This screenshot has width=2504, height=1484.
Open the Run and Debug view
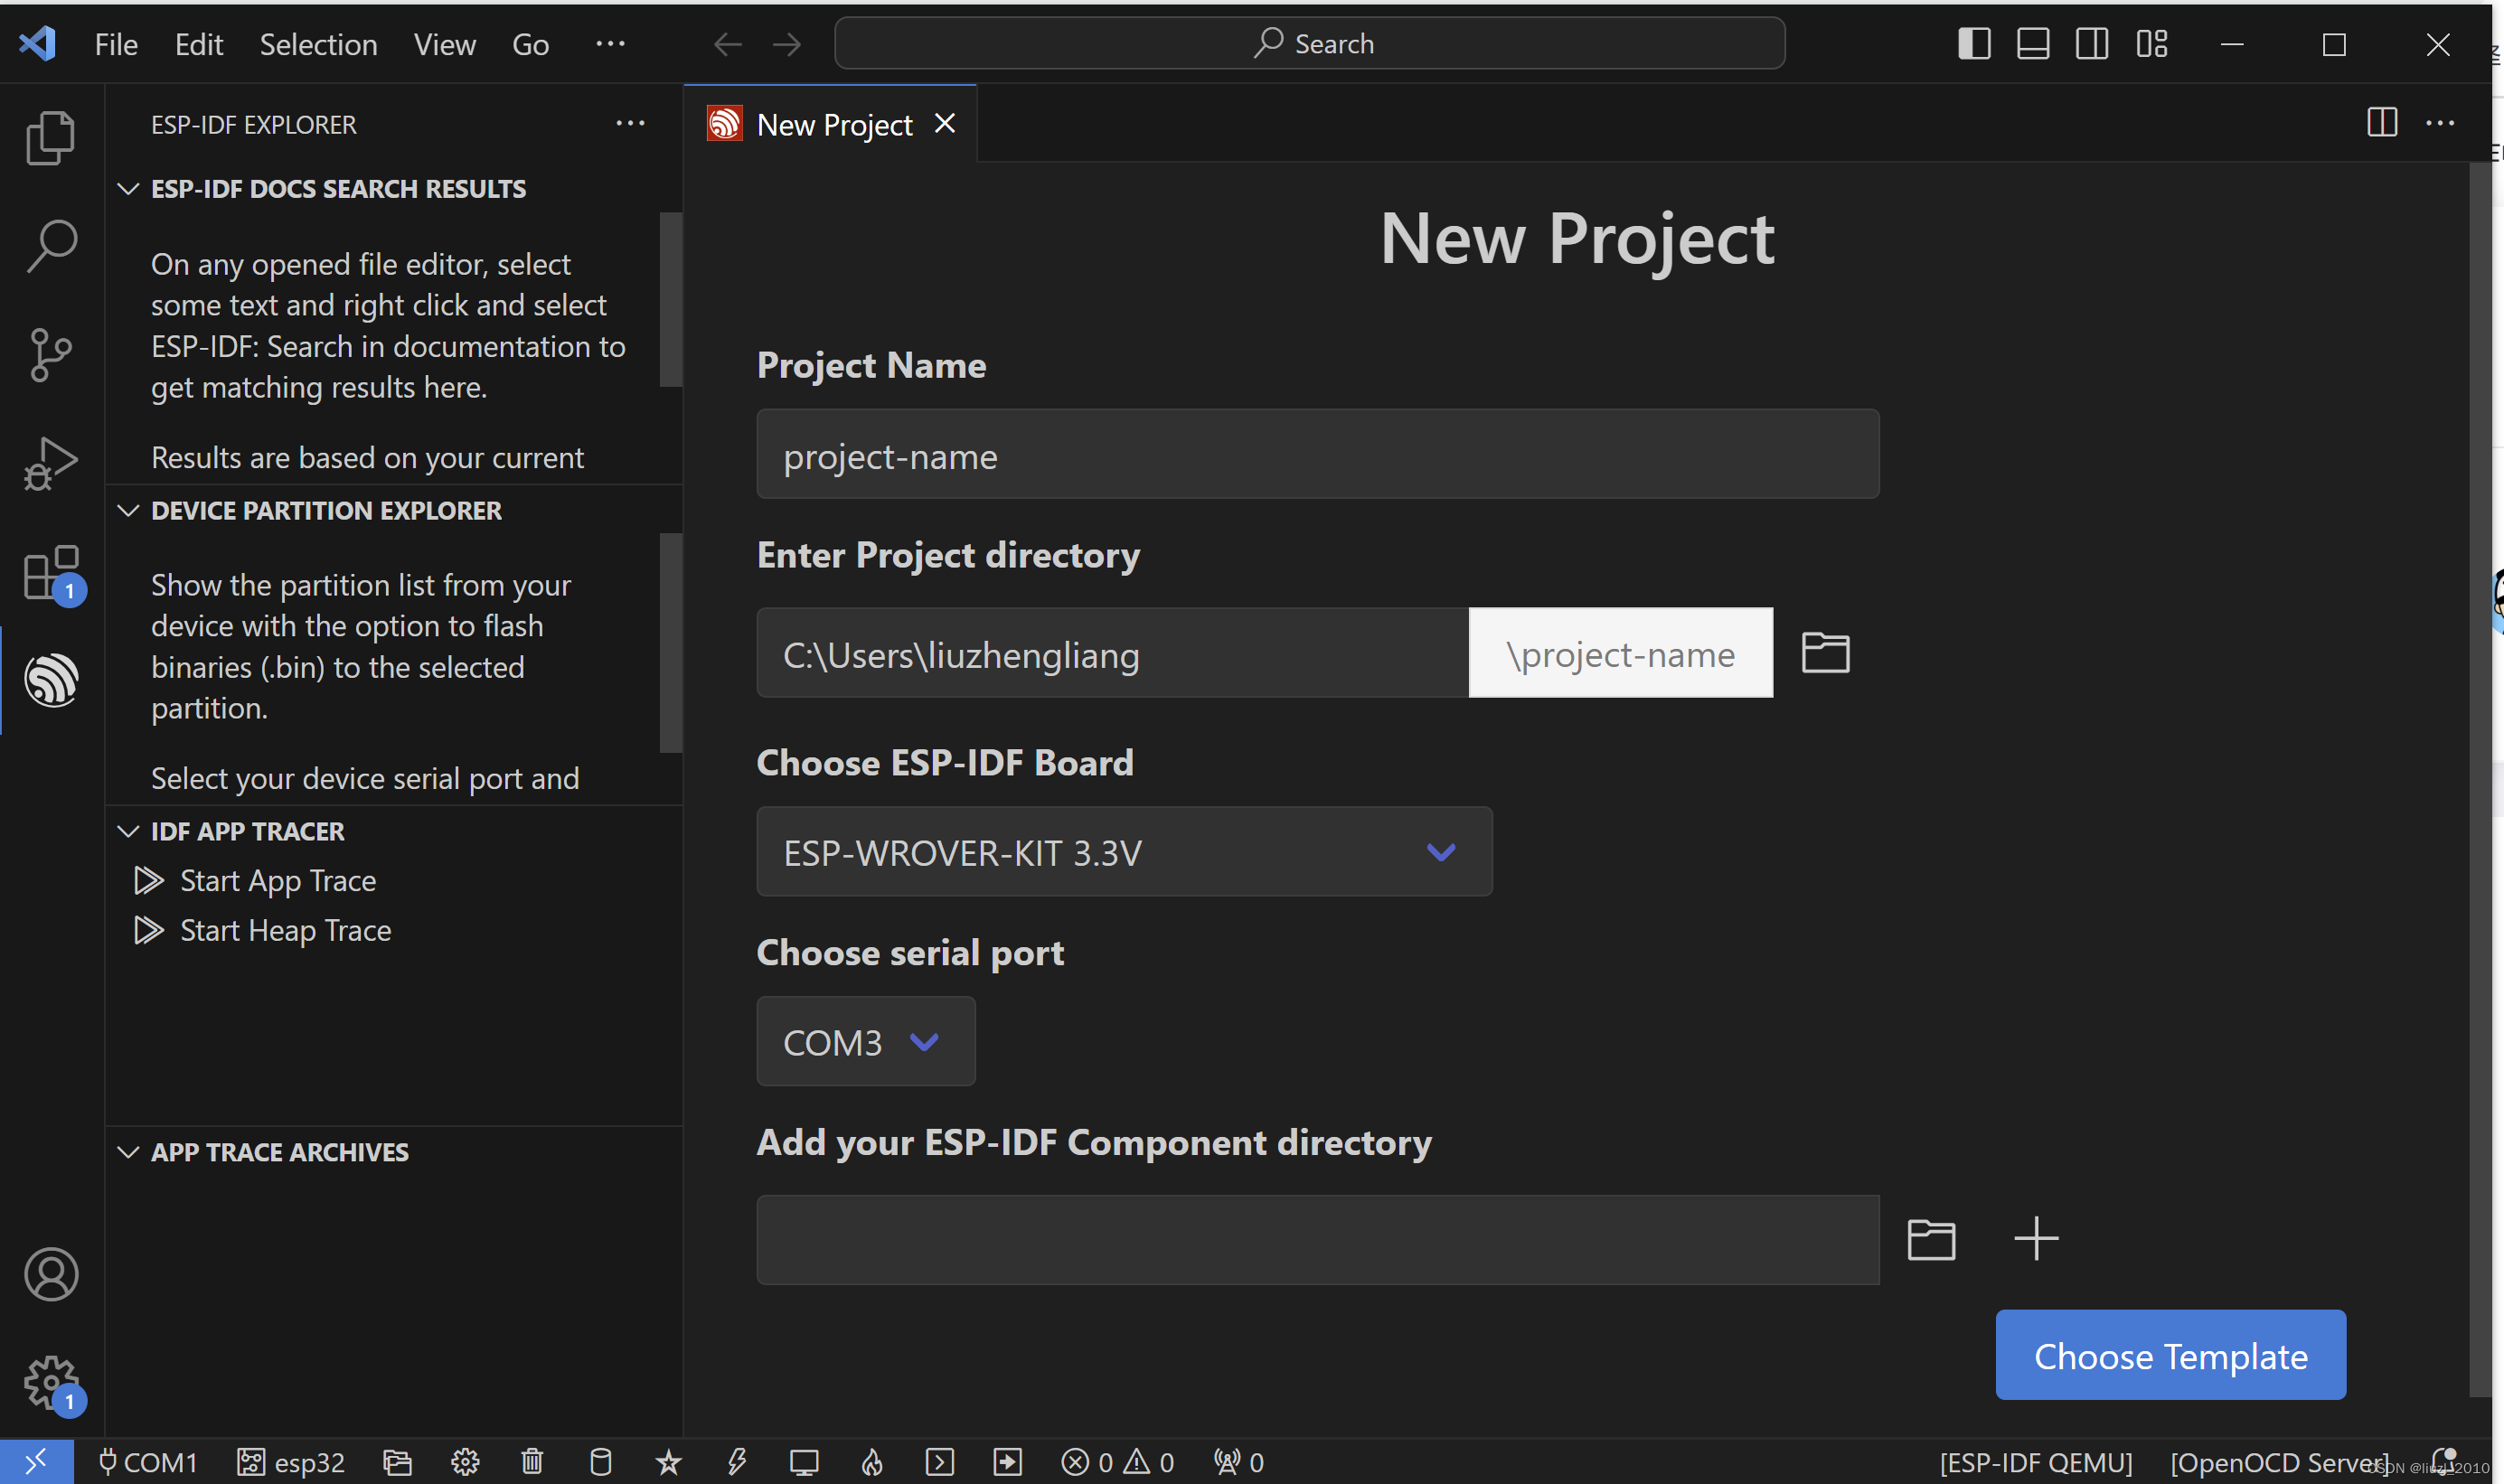(51, 463)
